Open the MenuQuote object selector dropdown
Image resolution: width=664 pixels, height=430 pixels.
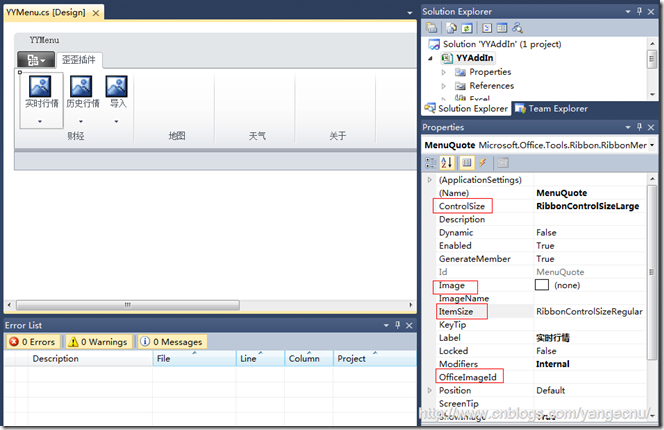coord(652,145)
